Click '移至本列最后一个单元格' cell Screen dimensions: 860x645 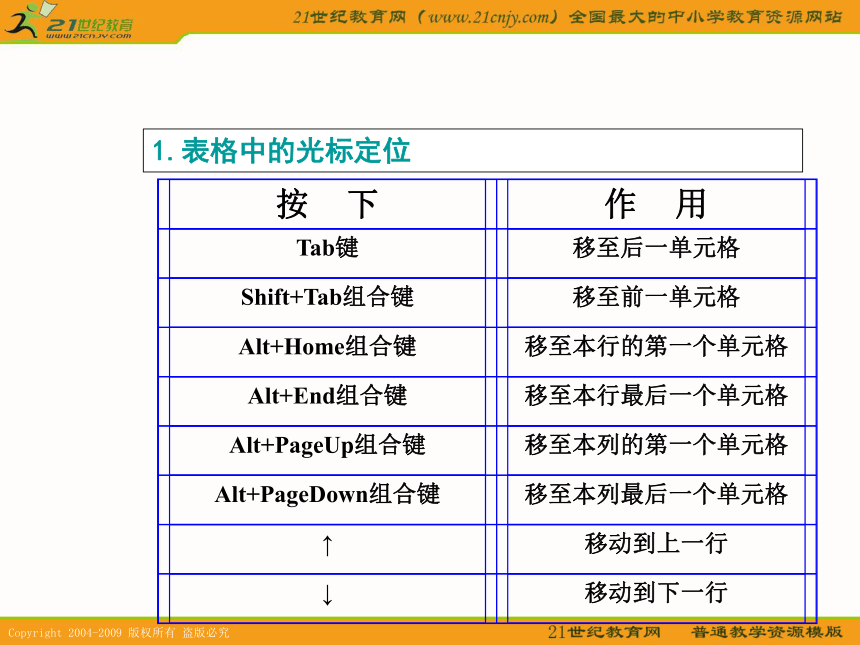click(x=656, y=500)
